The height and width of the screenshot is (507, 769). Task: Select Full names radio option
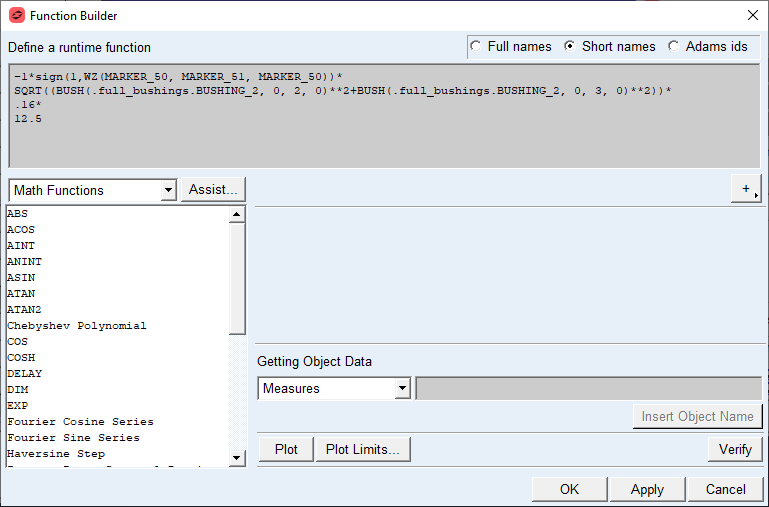point(476,47)
